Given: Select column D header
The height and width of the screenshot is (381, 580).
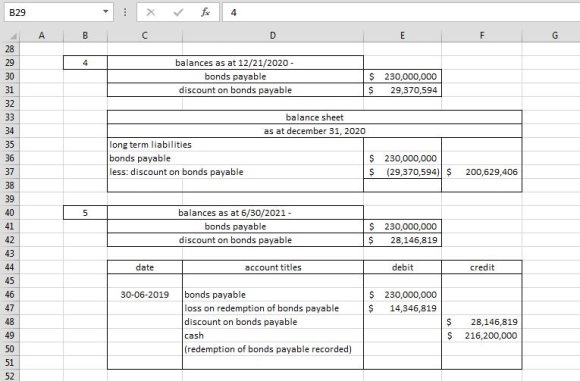Looking at the screenshot, I should point(273,36).
